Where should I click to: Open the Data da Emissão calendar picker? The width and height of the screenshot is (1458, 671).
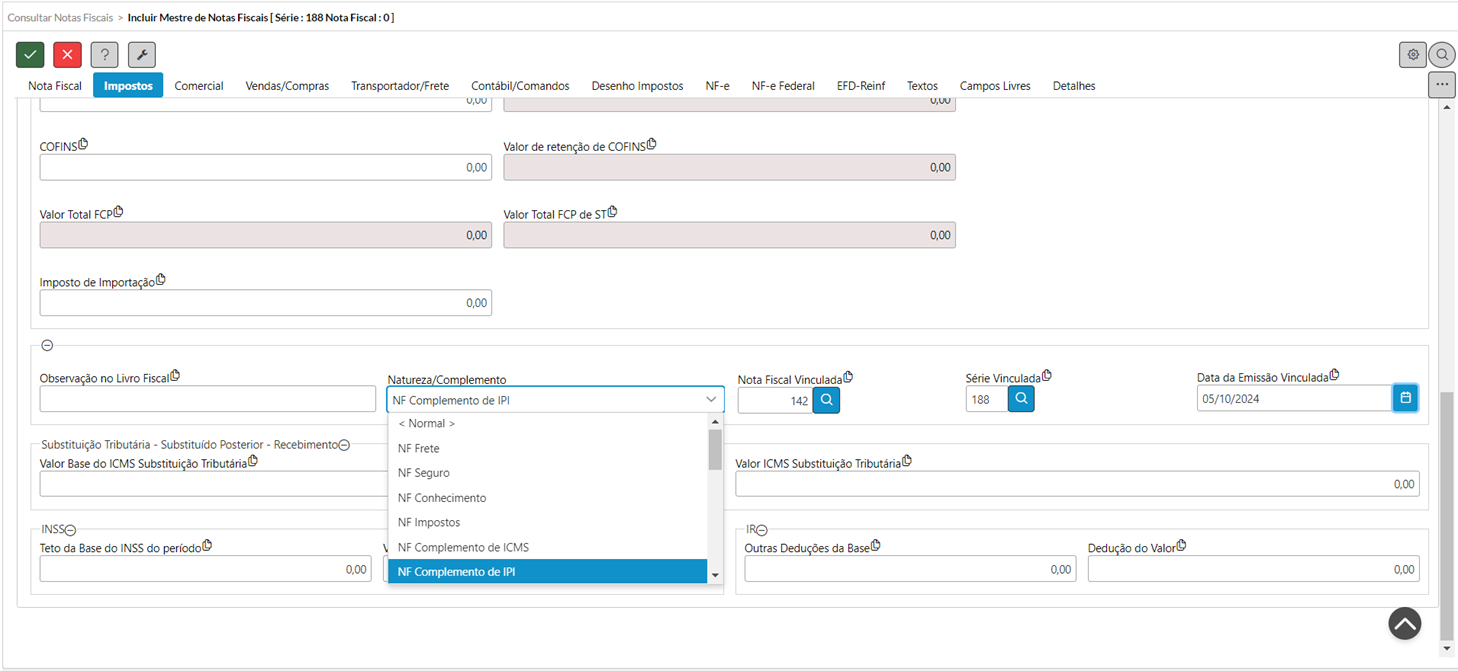pyautogui.click(x=1404, y=398)
